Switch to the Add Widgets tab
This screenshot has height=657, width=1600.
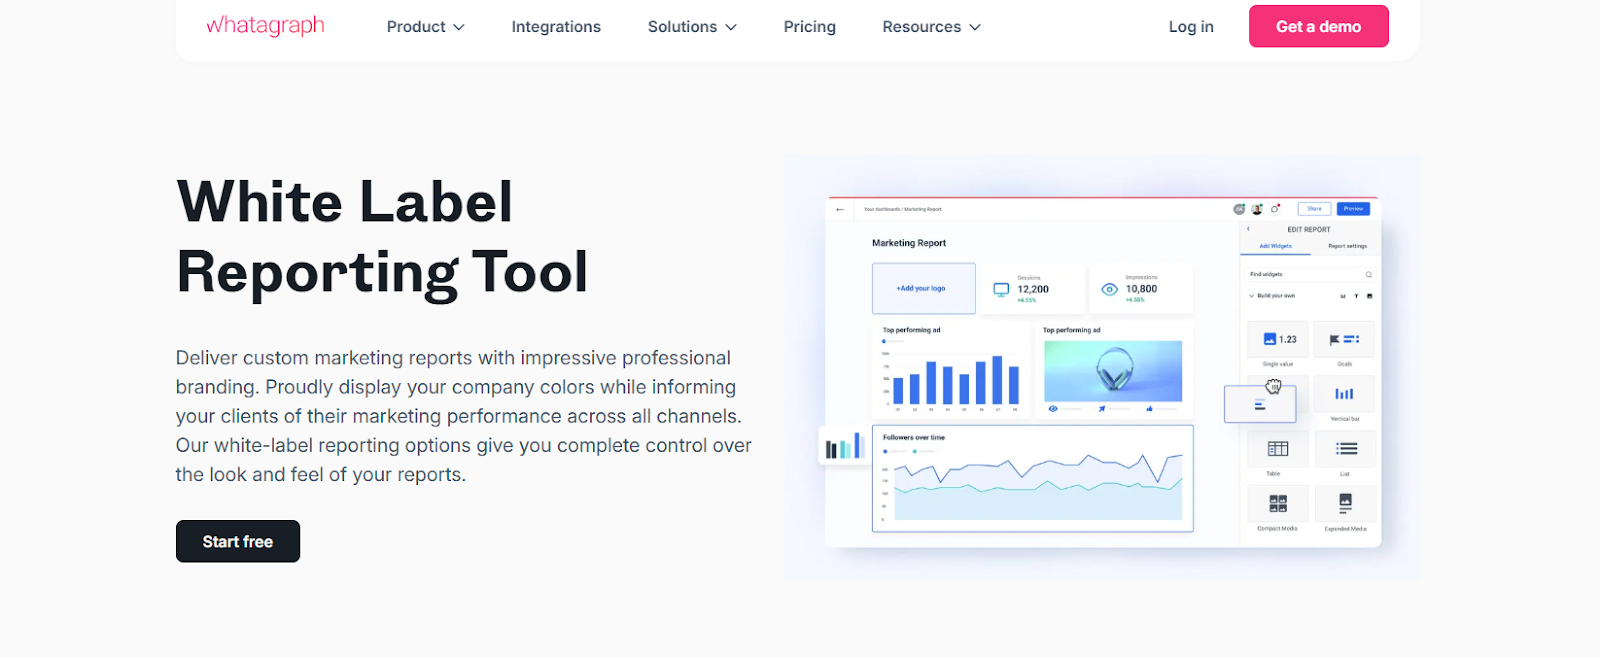1275,246
